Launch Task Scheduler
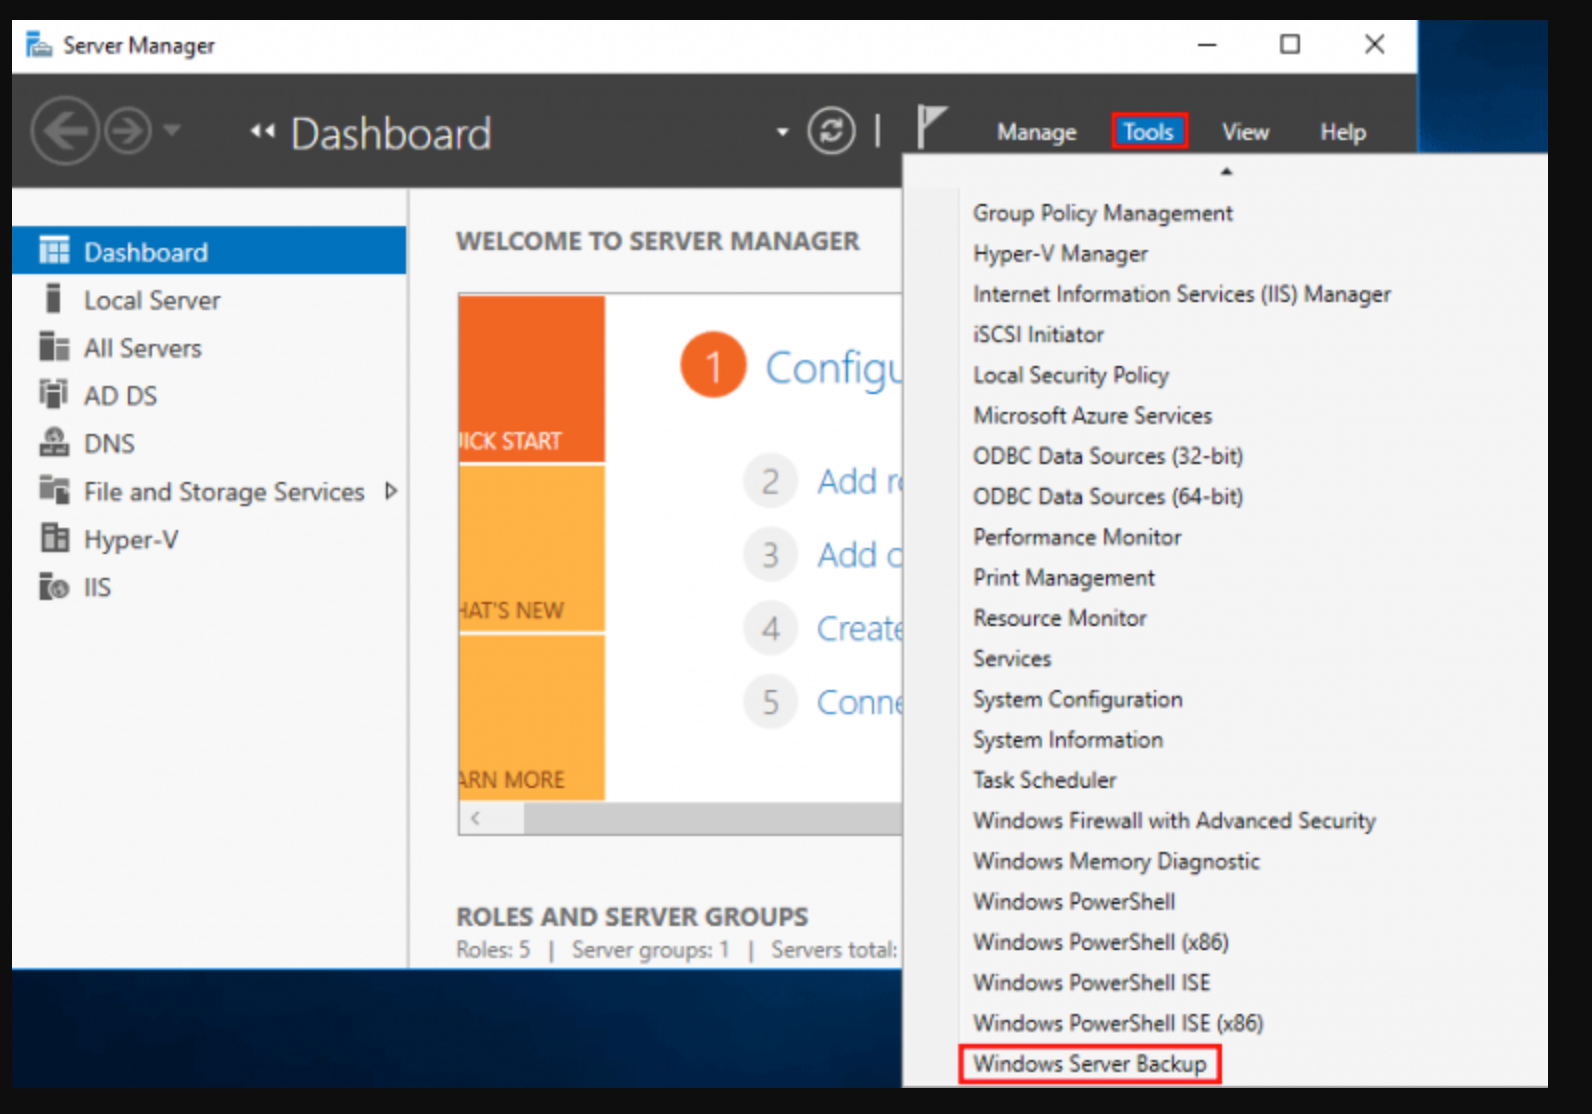Viewport: 1592px width, 1114px height. (x=1044, y=780)
